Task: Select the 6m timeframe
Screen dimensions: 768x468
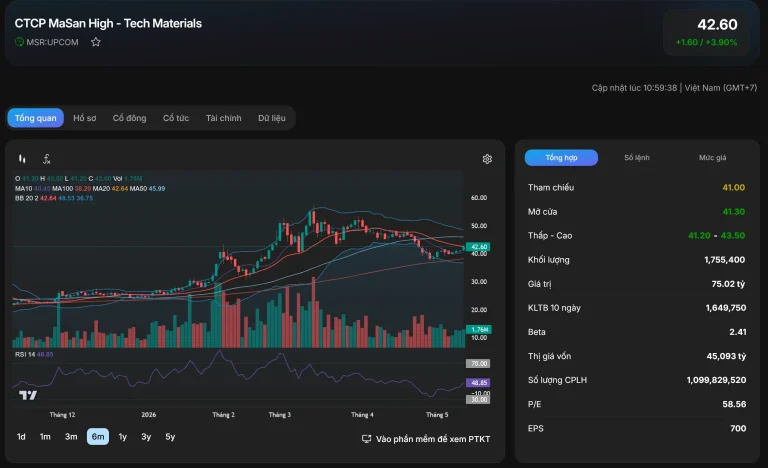Action: [x=98, y=437]
